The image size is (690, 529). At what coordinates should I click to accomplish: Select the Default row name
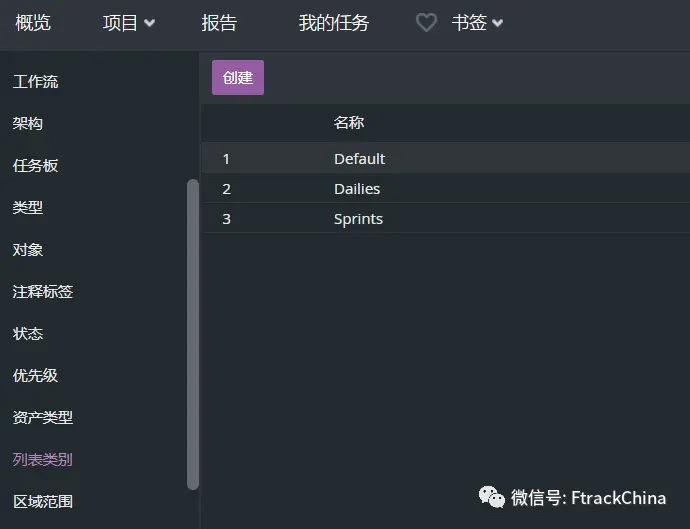click(x=360, y=158)
